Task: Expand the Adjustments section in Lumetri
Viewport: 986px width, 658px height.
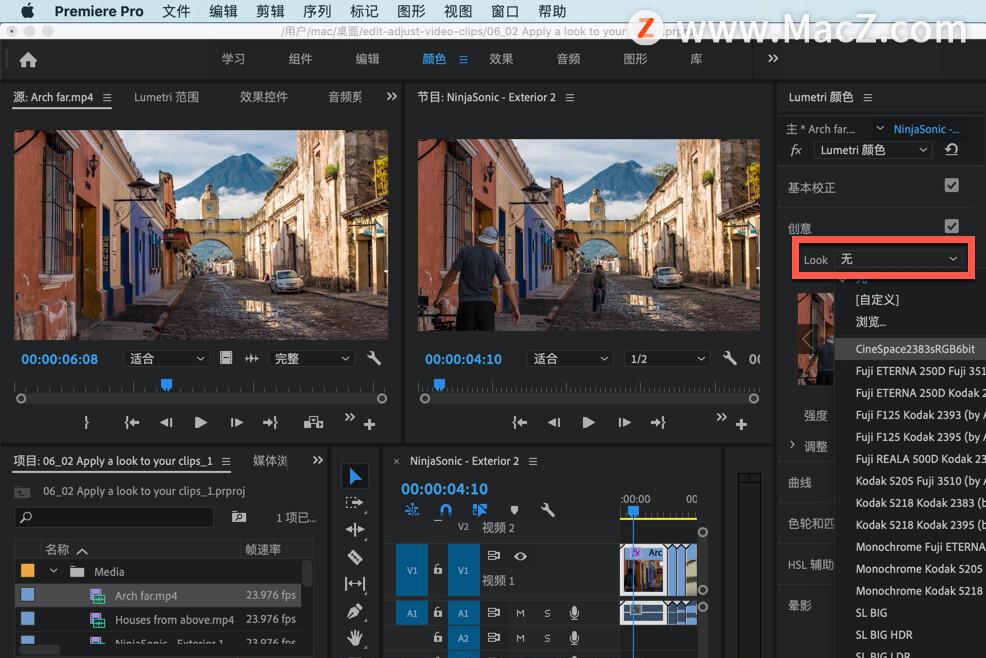Action: 792,445
